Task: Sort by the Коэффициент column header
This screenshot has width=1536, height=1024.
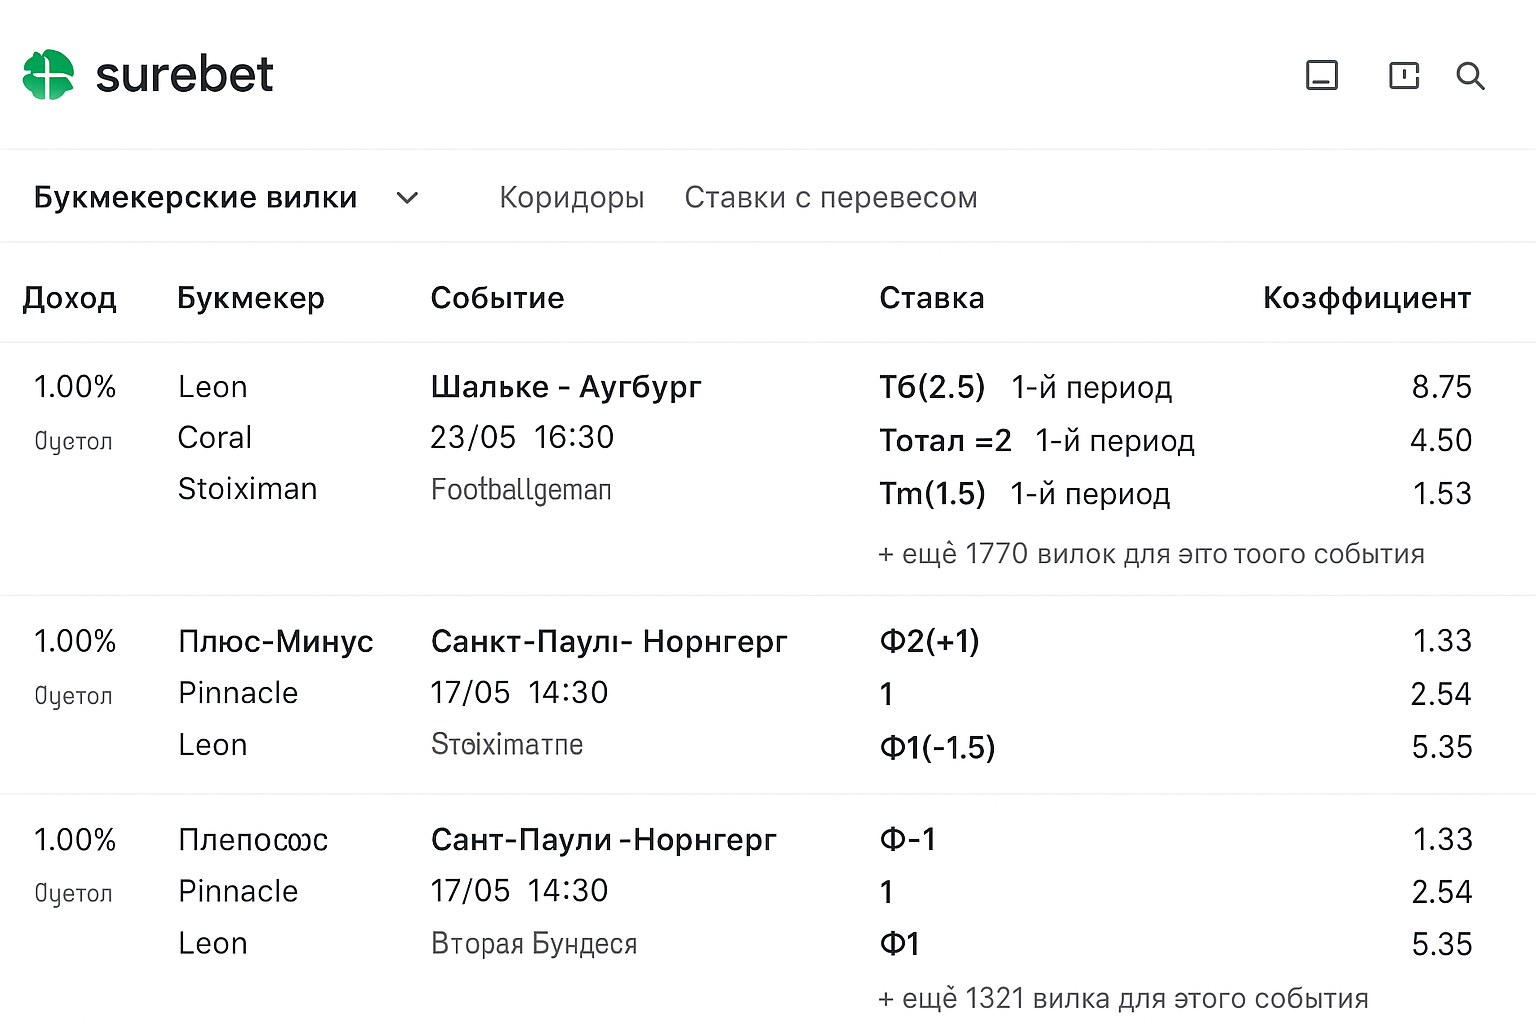Action: pyautogui.click(x=1366, y=297)
